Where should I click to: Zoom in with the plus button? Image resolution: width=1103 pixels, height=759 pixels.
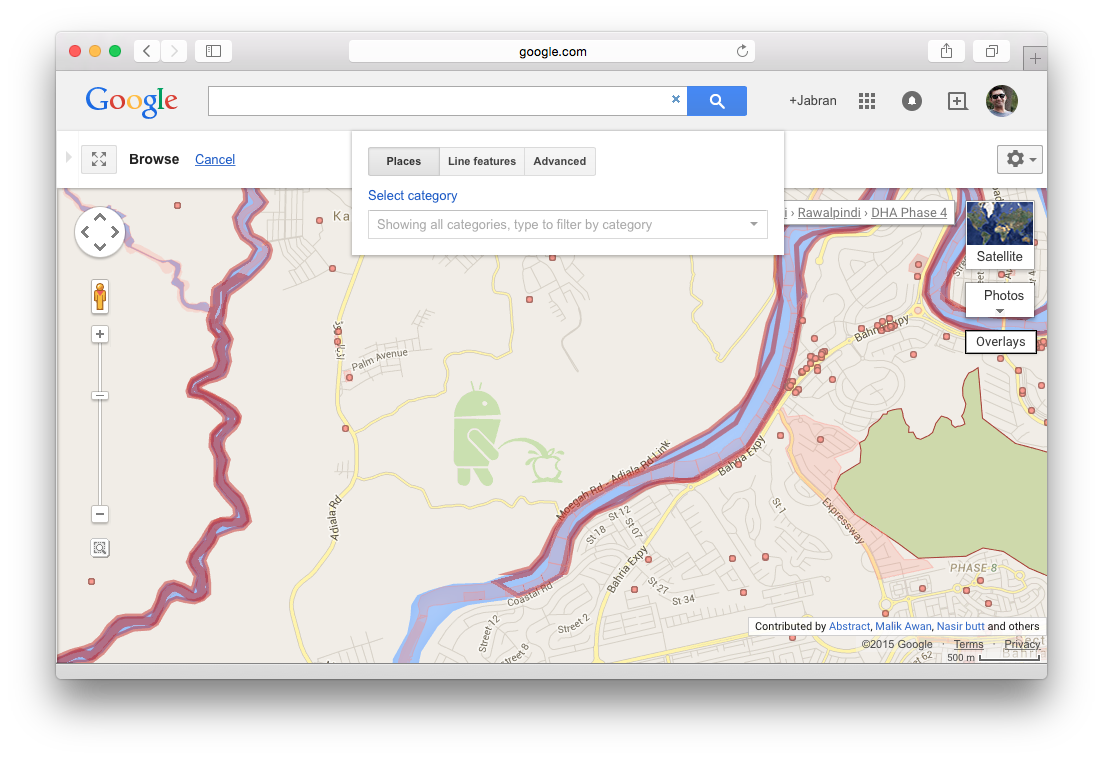click(100, 334)
